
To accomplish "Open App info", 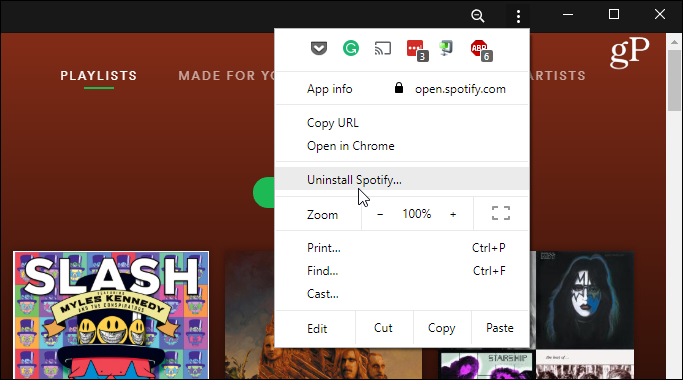I will pos(330,89).
